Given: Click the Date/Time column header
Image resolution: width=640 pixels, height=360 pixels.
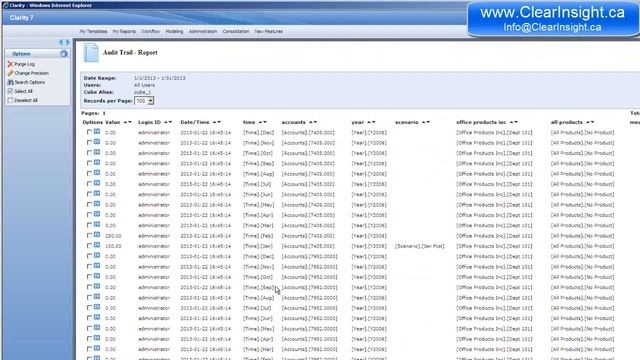Looking at the screenshot, I should [195, 122].
